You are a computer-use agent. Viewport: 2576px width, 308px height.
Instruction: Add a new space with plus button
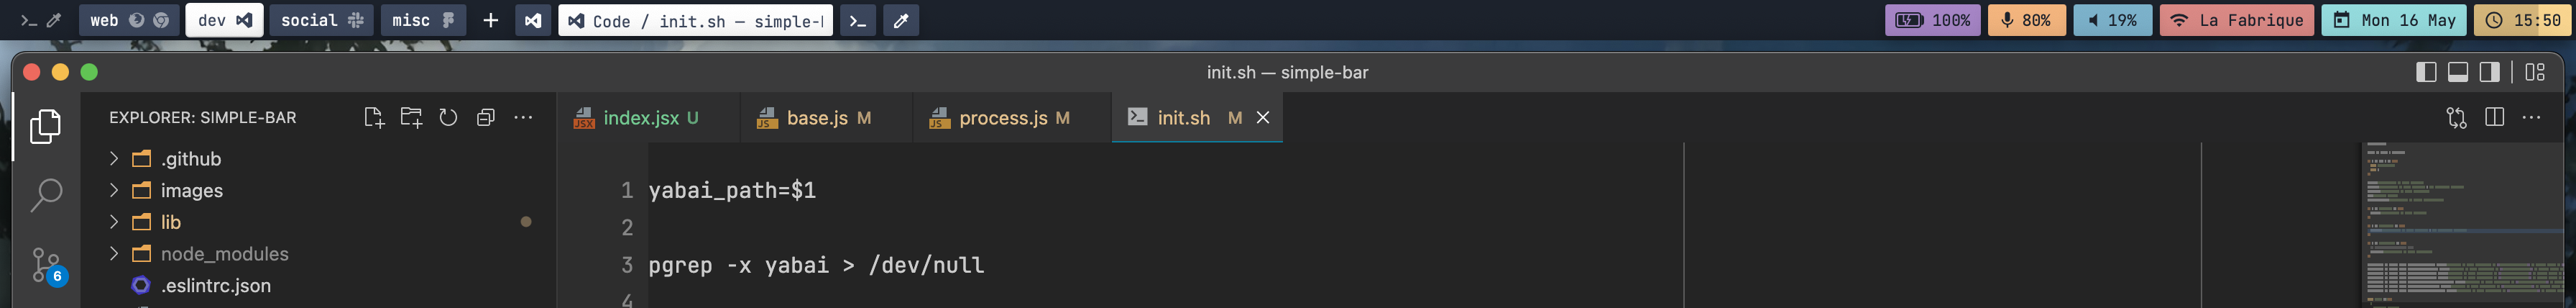tap(490, 20)
